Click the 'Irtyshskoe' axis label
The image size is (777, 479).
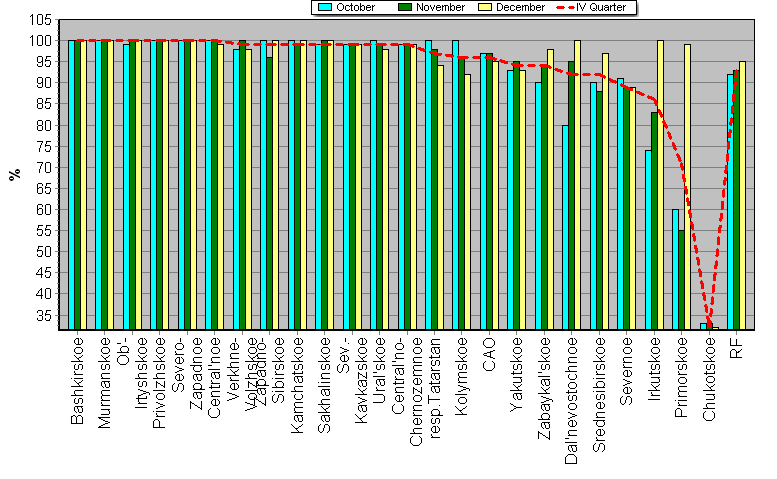[x=141, y=373]
